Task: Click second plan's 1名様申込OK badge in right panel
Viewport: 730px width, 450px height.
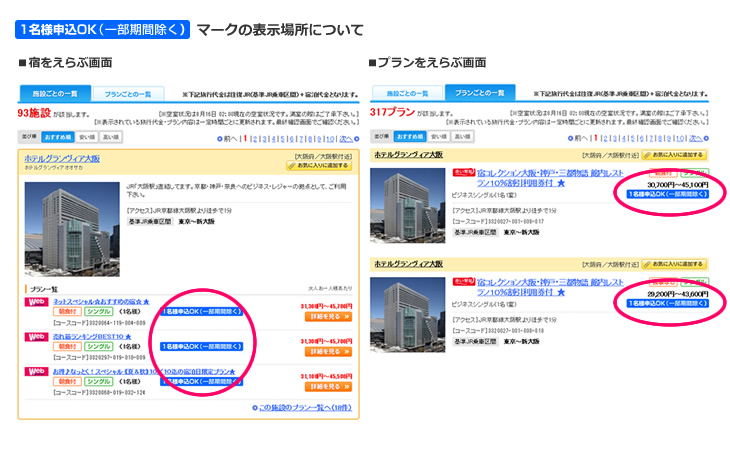Action: (x=668, y=302)
